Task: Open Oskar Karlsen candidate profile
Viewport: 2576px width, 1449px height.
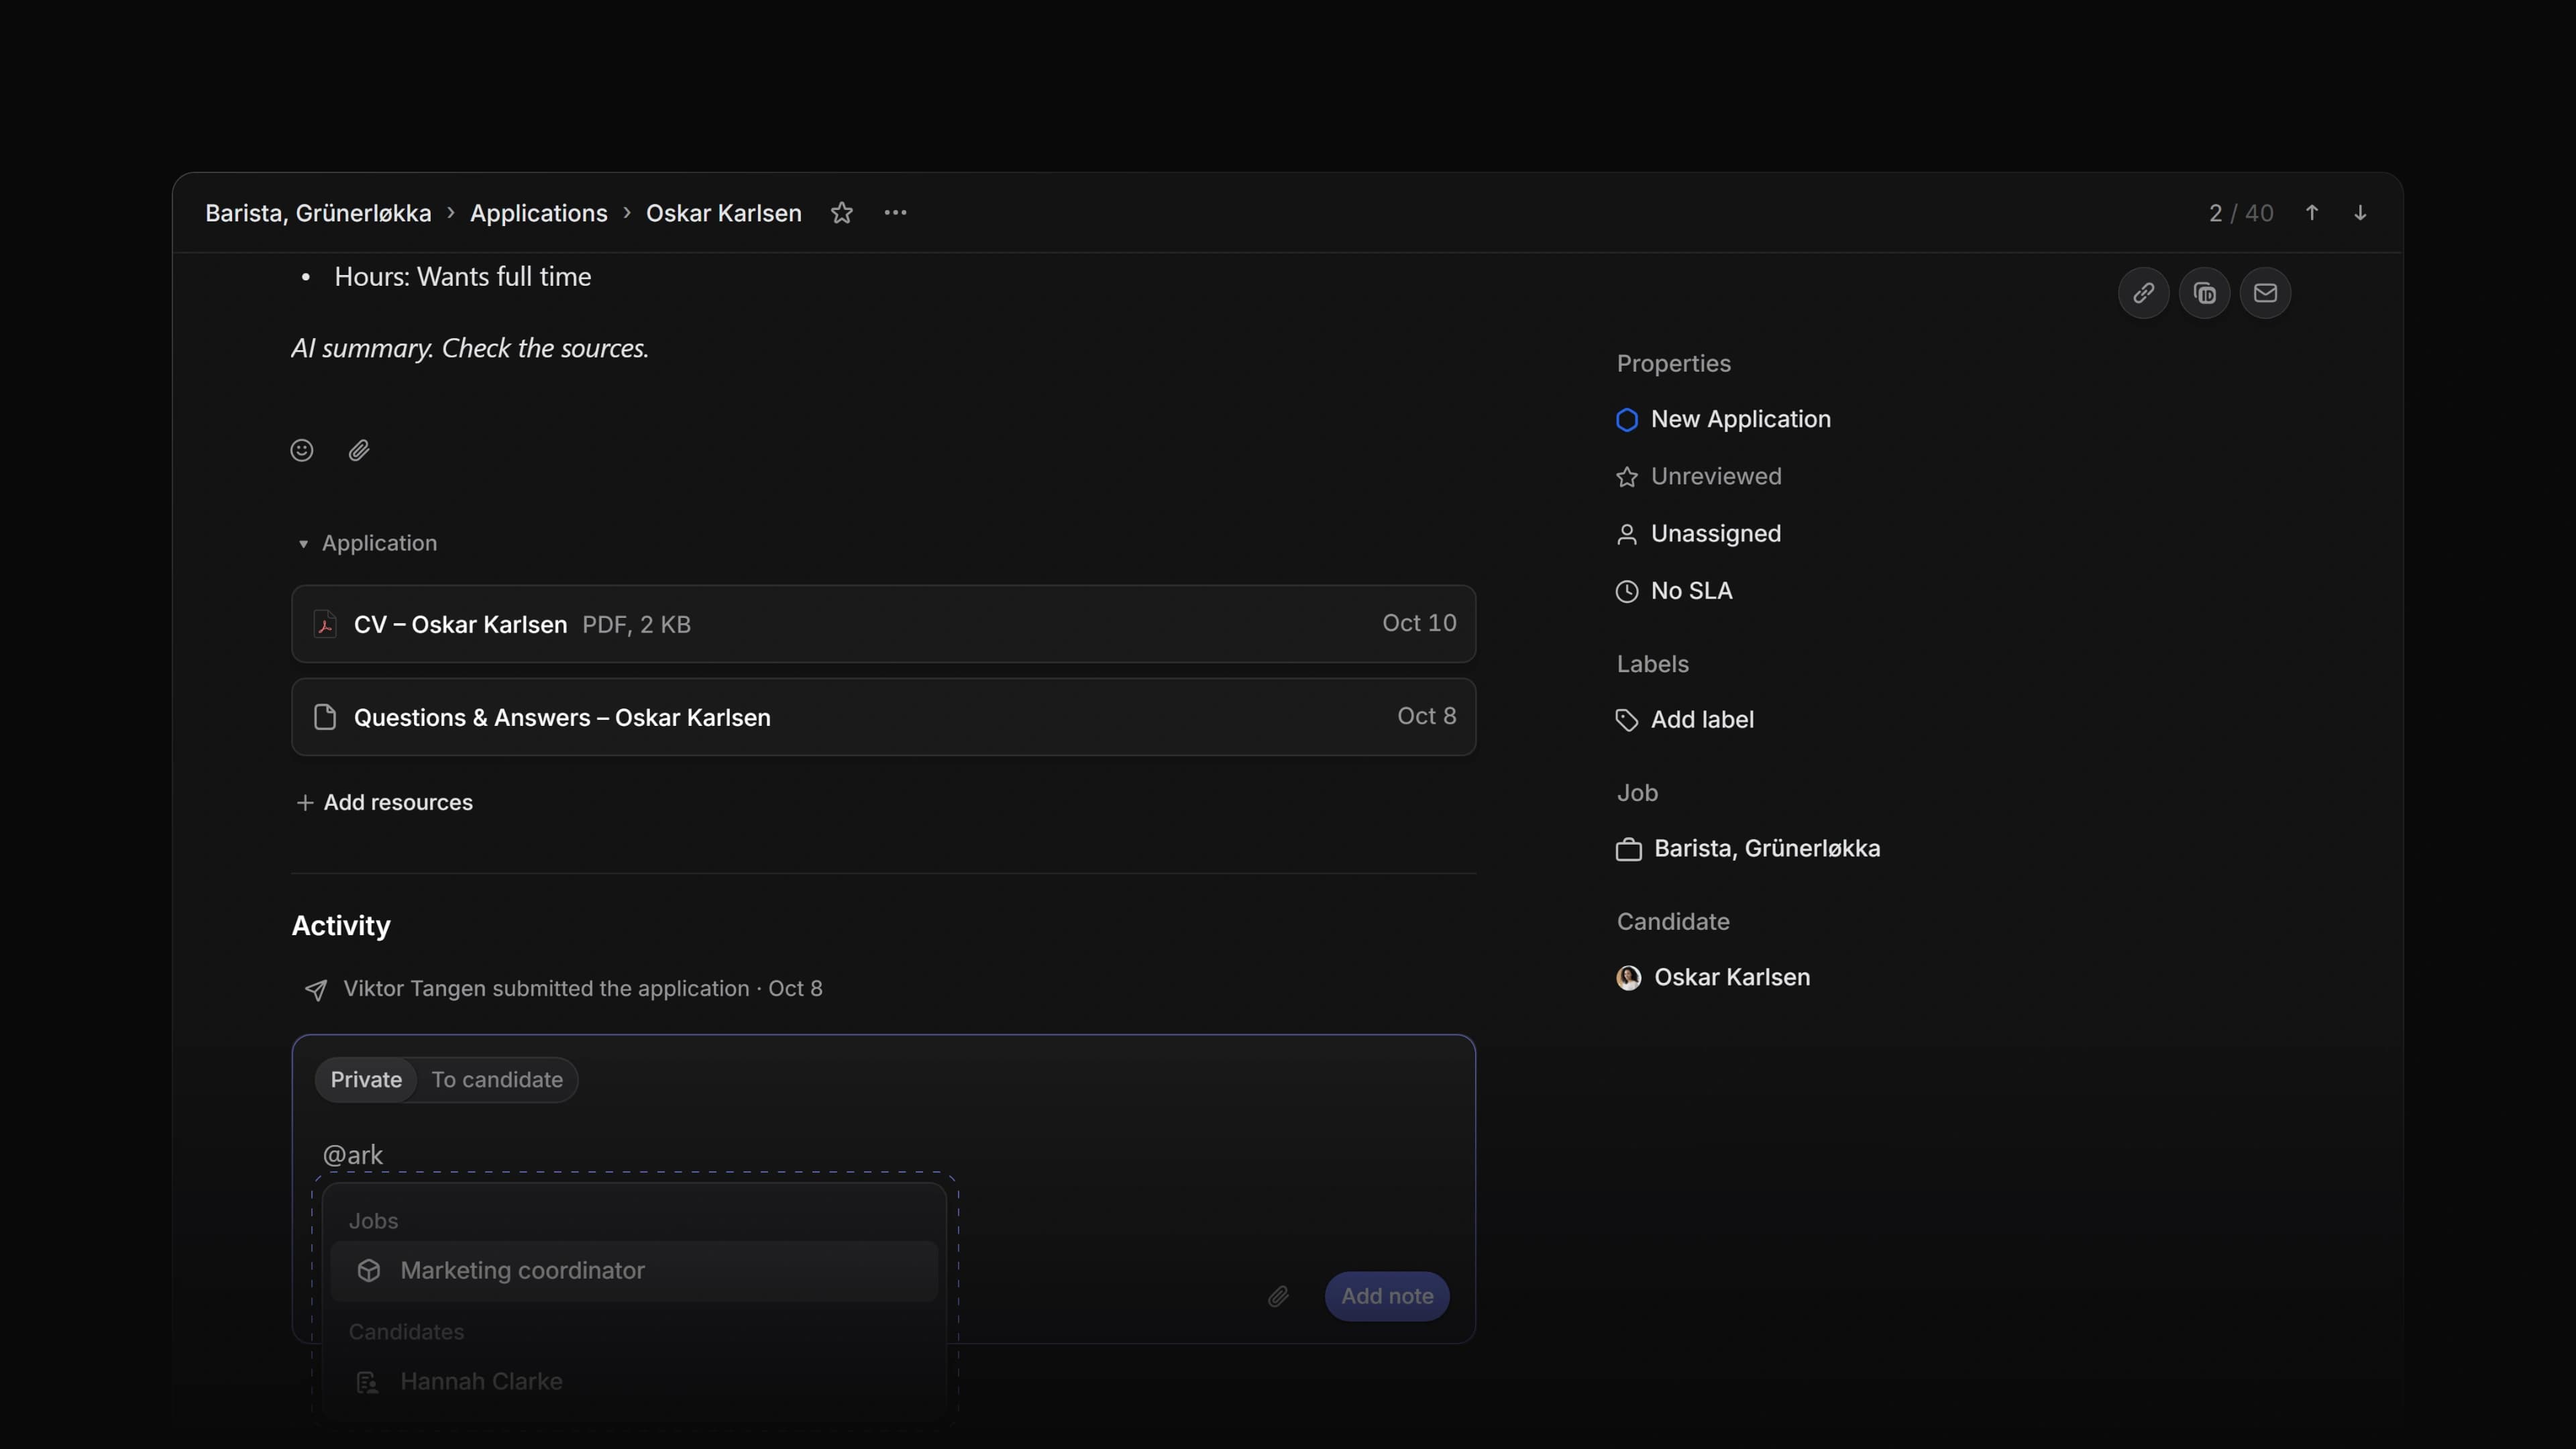Action: pos(1713,977)
